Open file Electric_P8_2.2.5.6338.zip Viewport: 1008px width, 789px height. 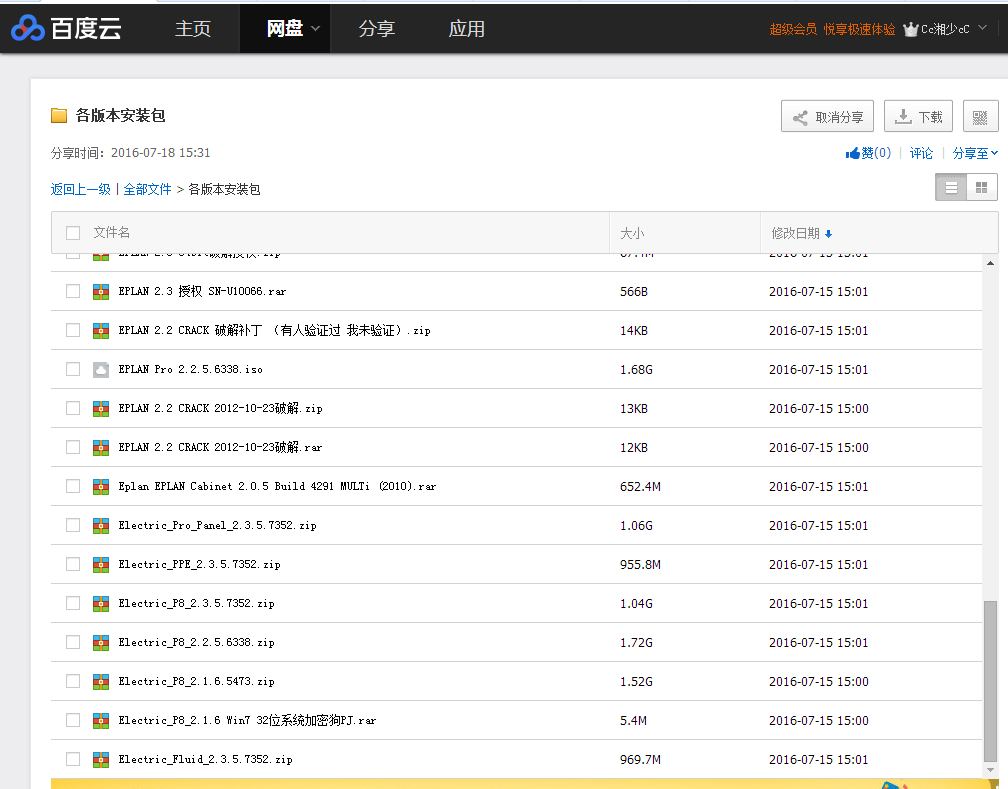(x=196, y=642)
